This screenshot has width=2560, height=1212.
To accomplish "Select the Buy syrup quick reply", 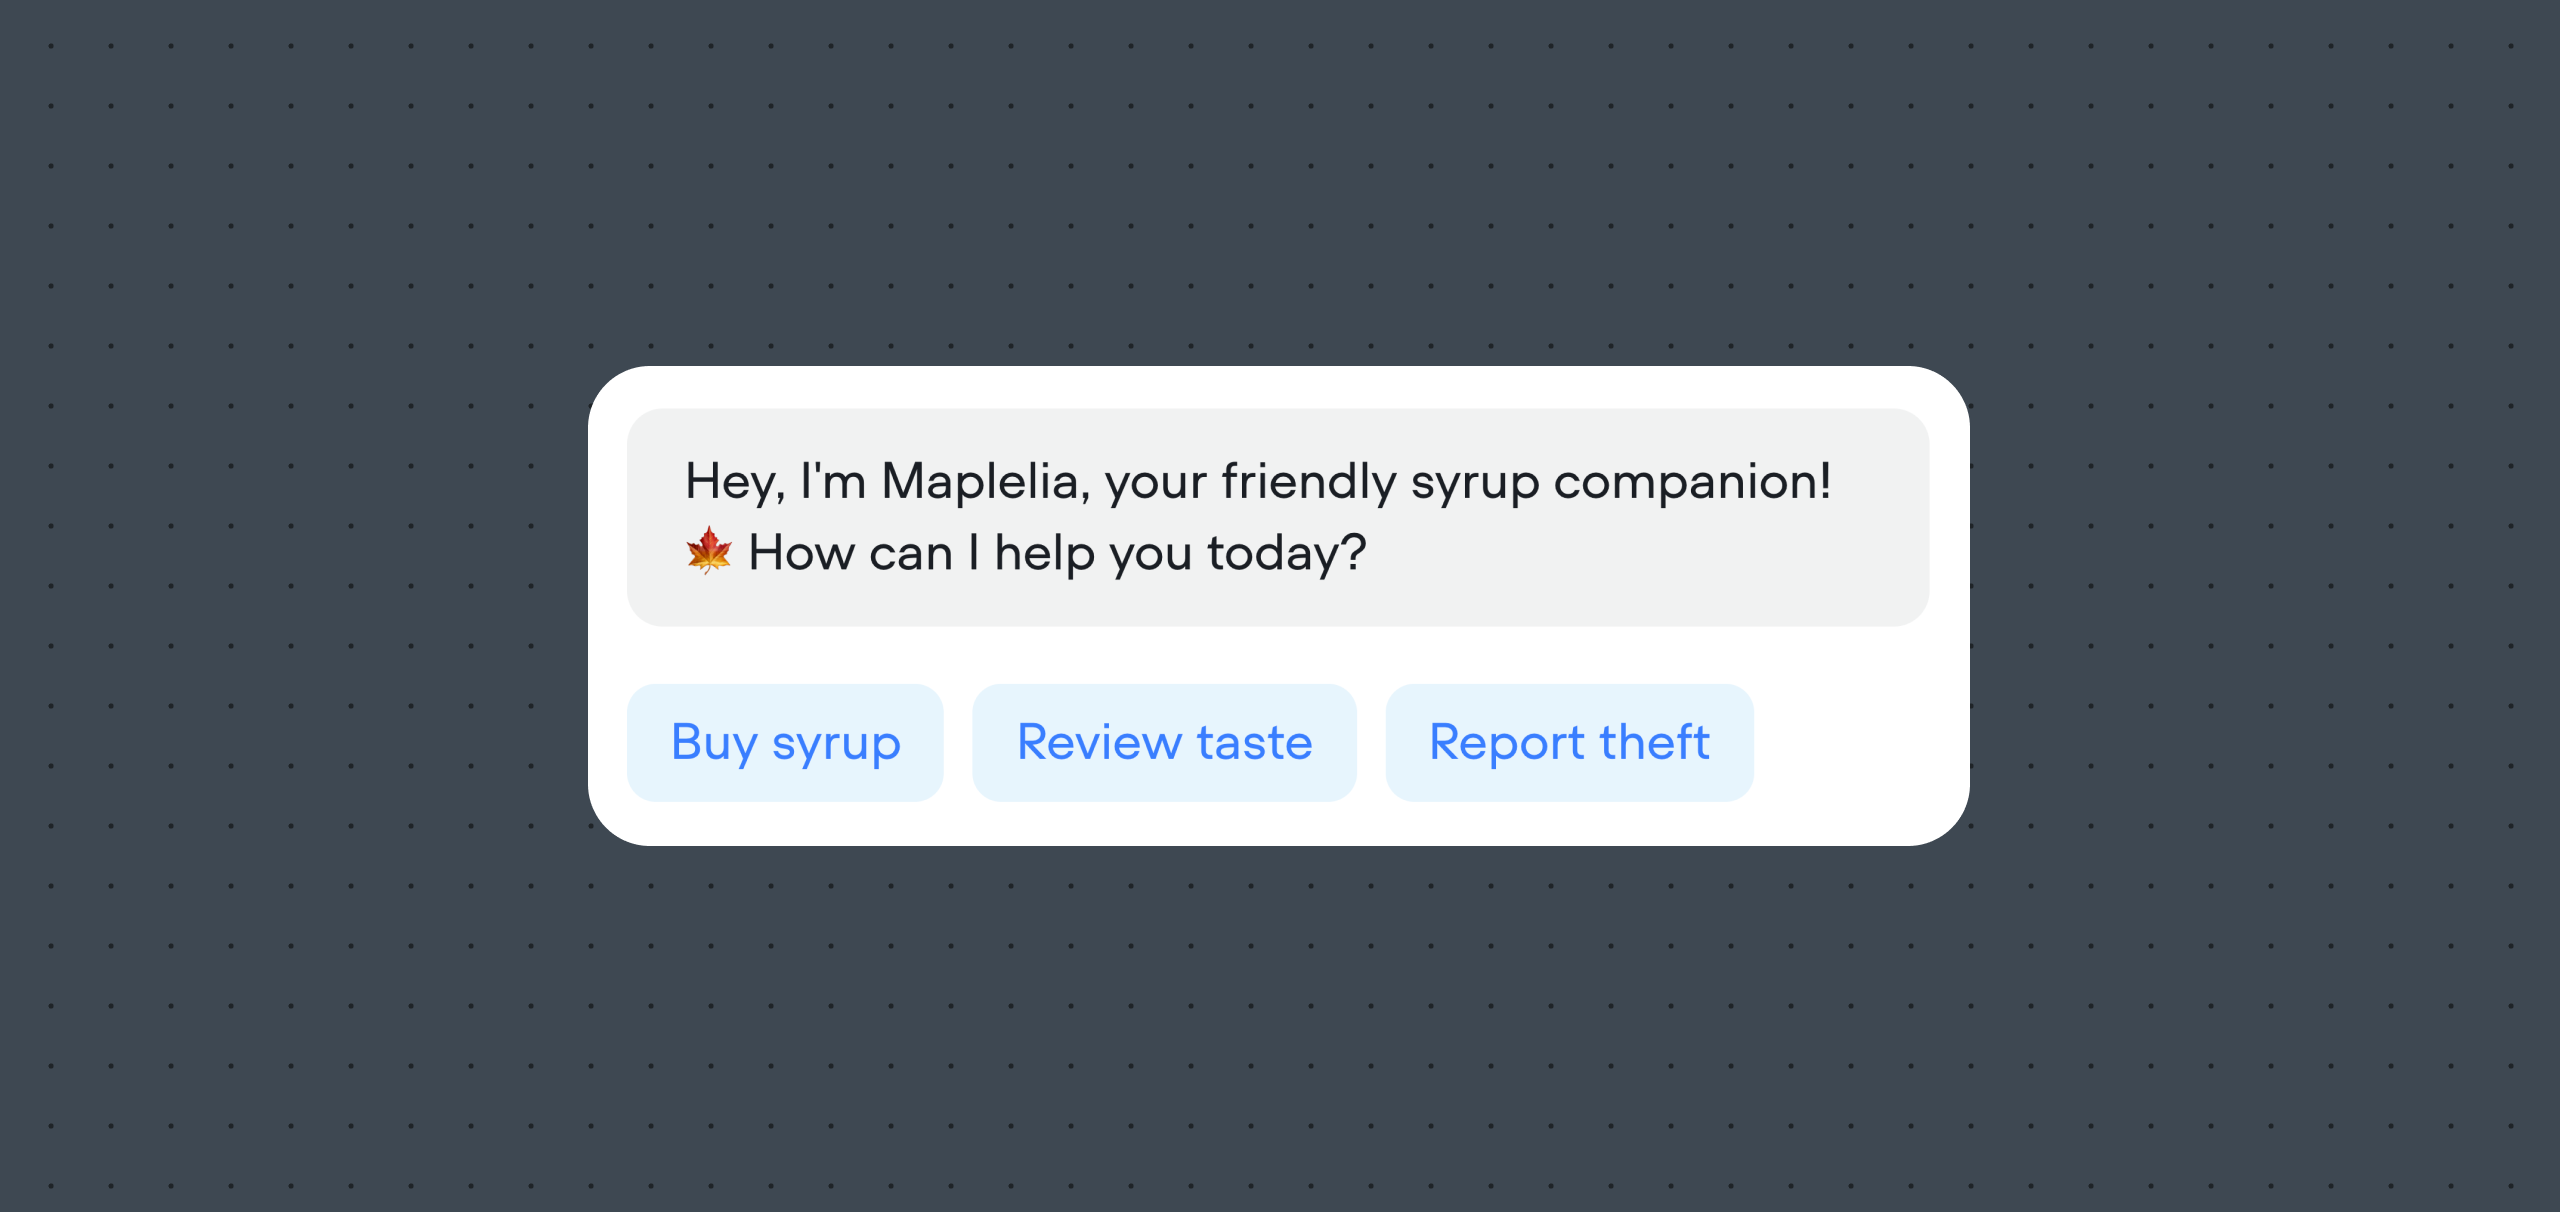I will (785, 742).
